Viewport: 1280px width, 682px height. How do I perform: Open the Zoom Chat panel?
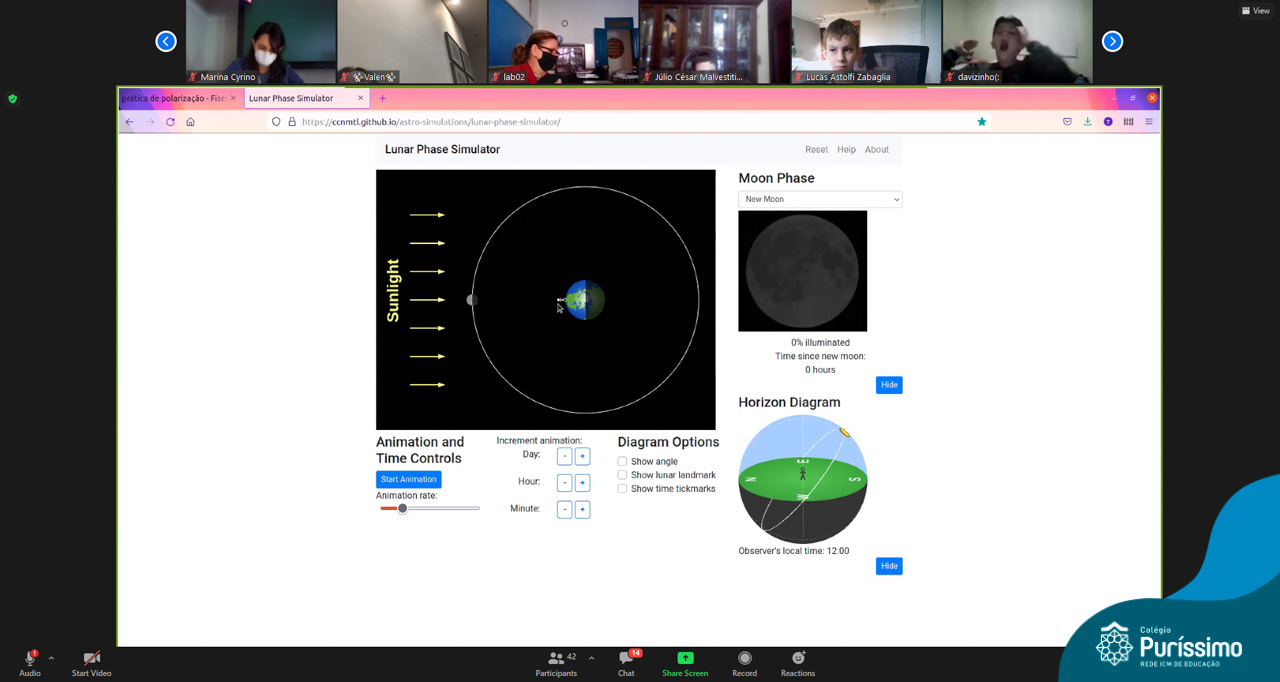[626, 658]
